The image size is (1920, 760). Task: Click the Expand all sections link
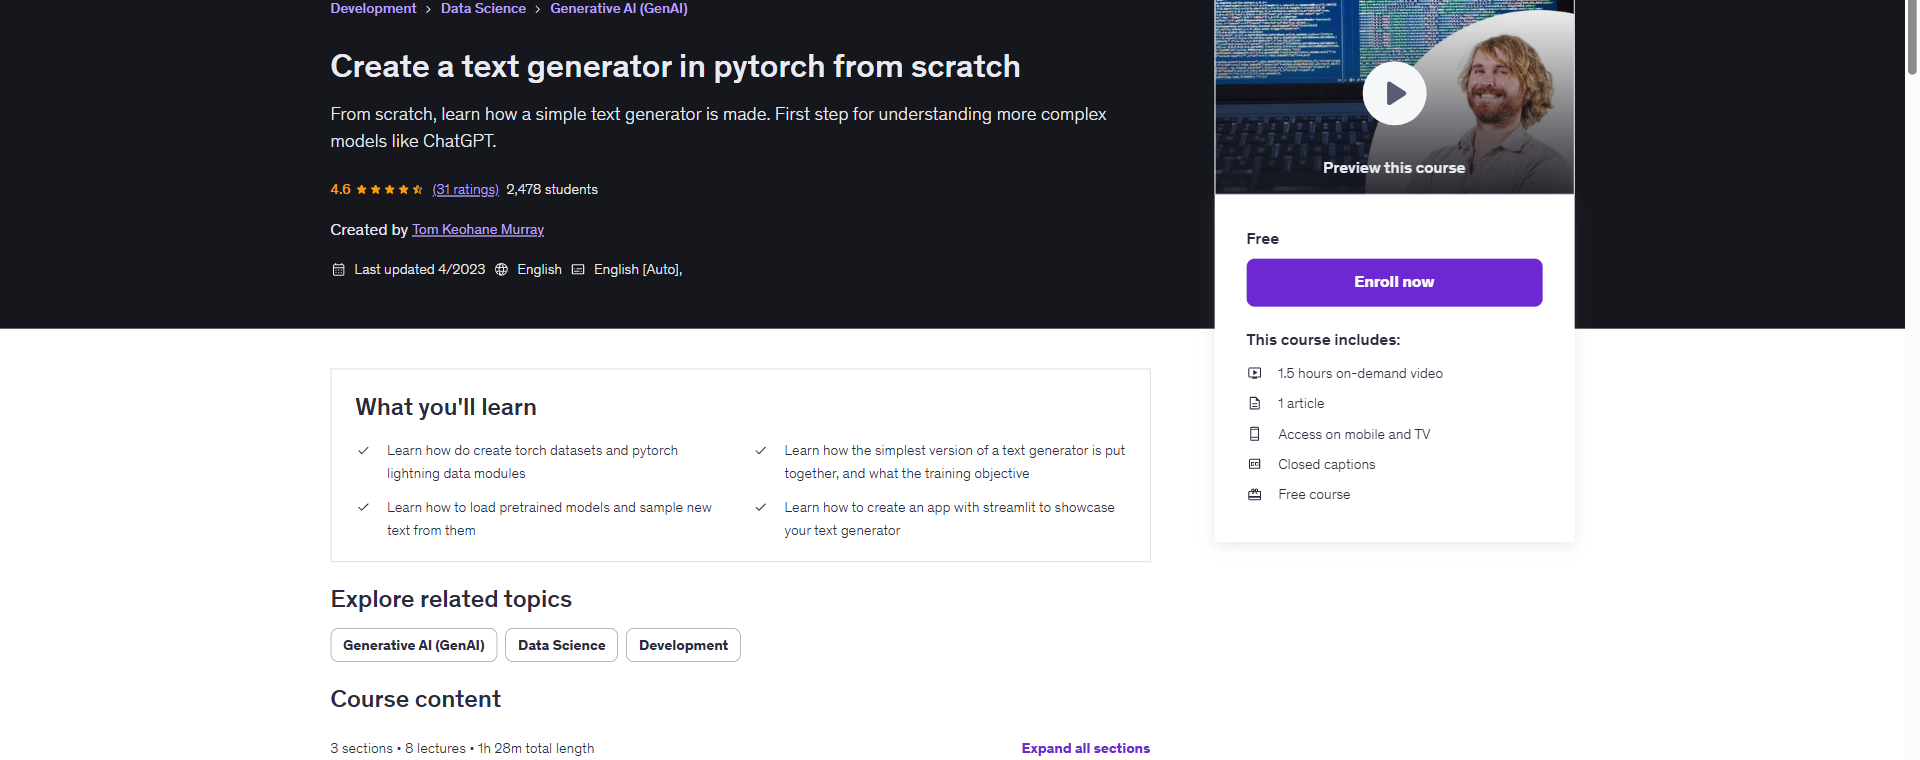(x=1086, y=748)
